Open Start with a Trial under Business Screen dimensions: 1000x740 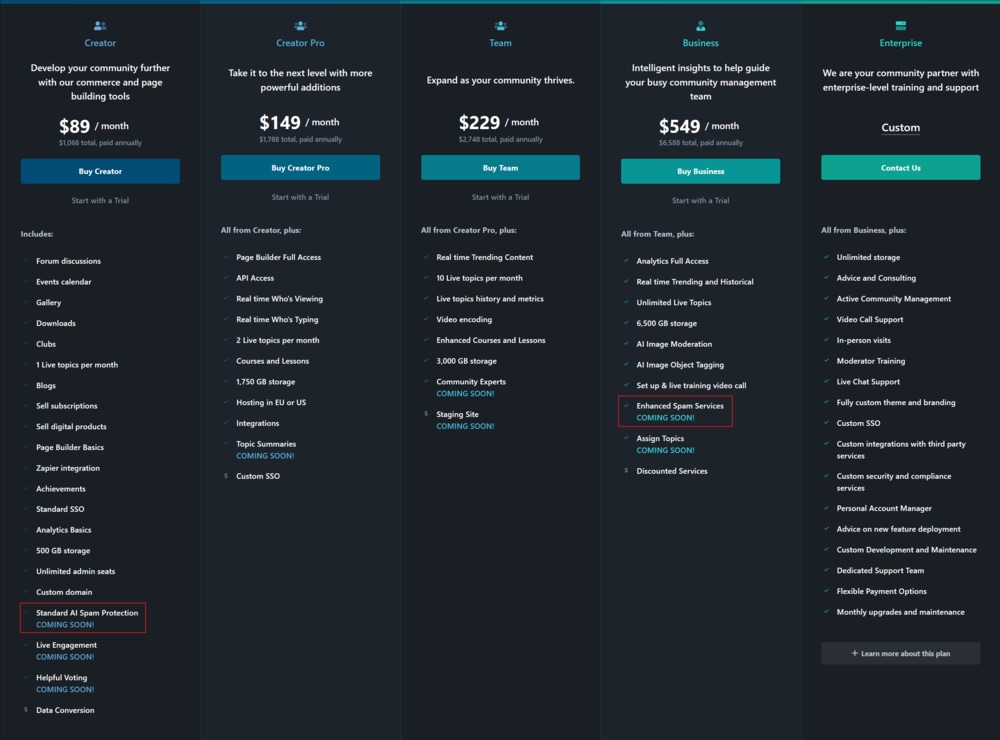[x=700, y=200]
